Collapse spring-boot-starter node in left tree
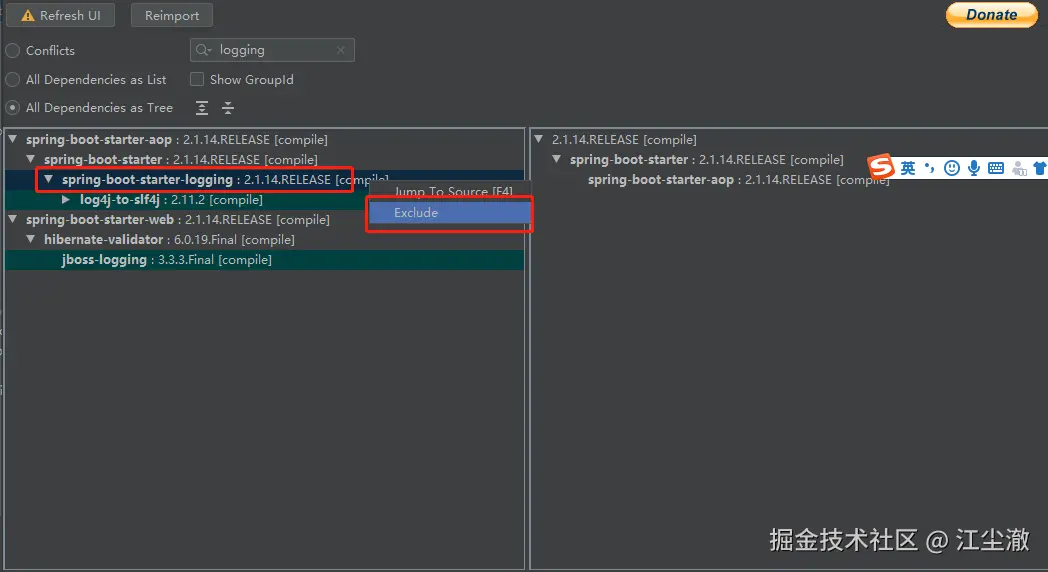Screen dimensions: 1048x572 (x=31, y=160)
